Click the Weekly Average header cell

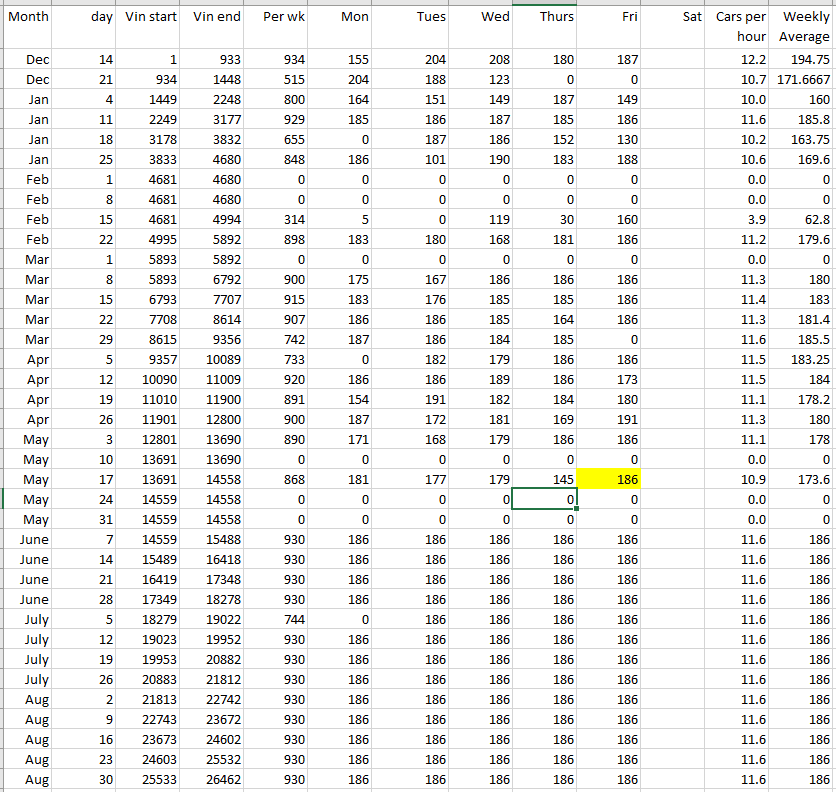(802, 27)
